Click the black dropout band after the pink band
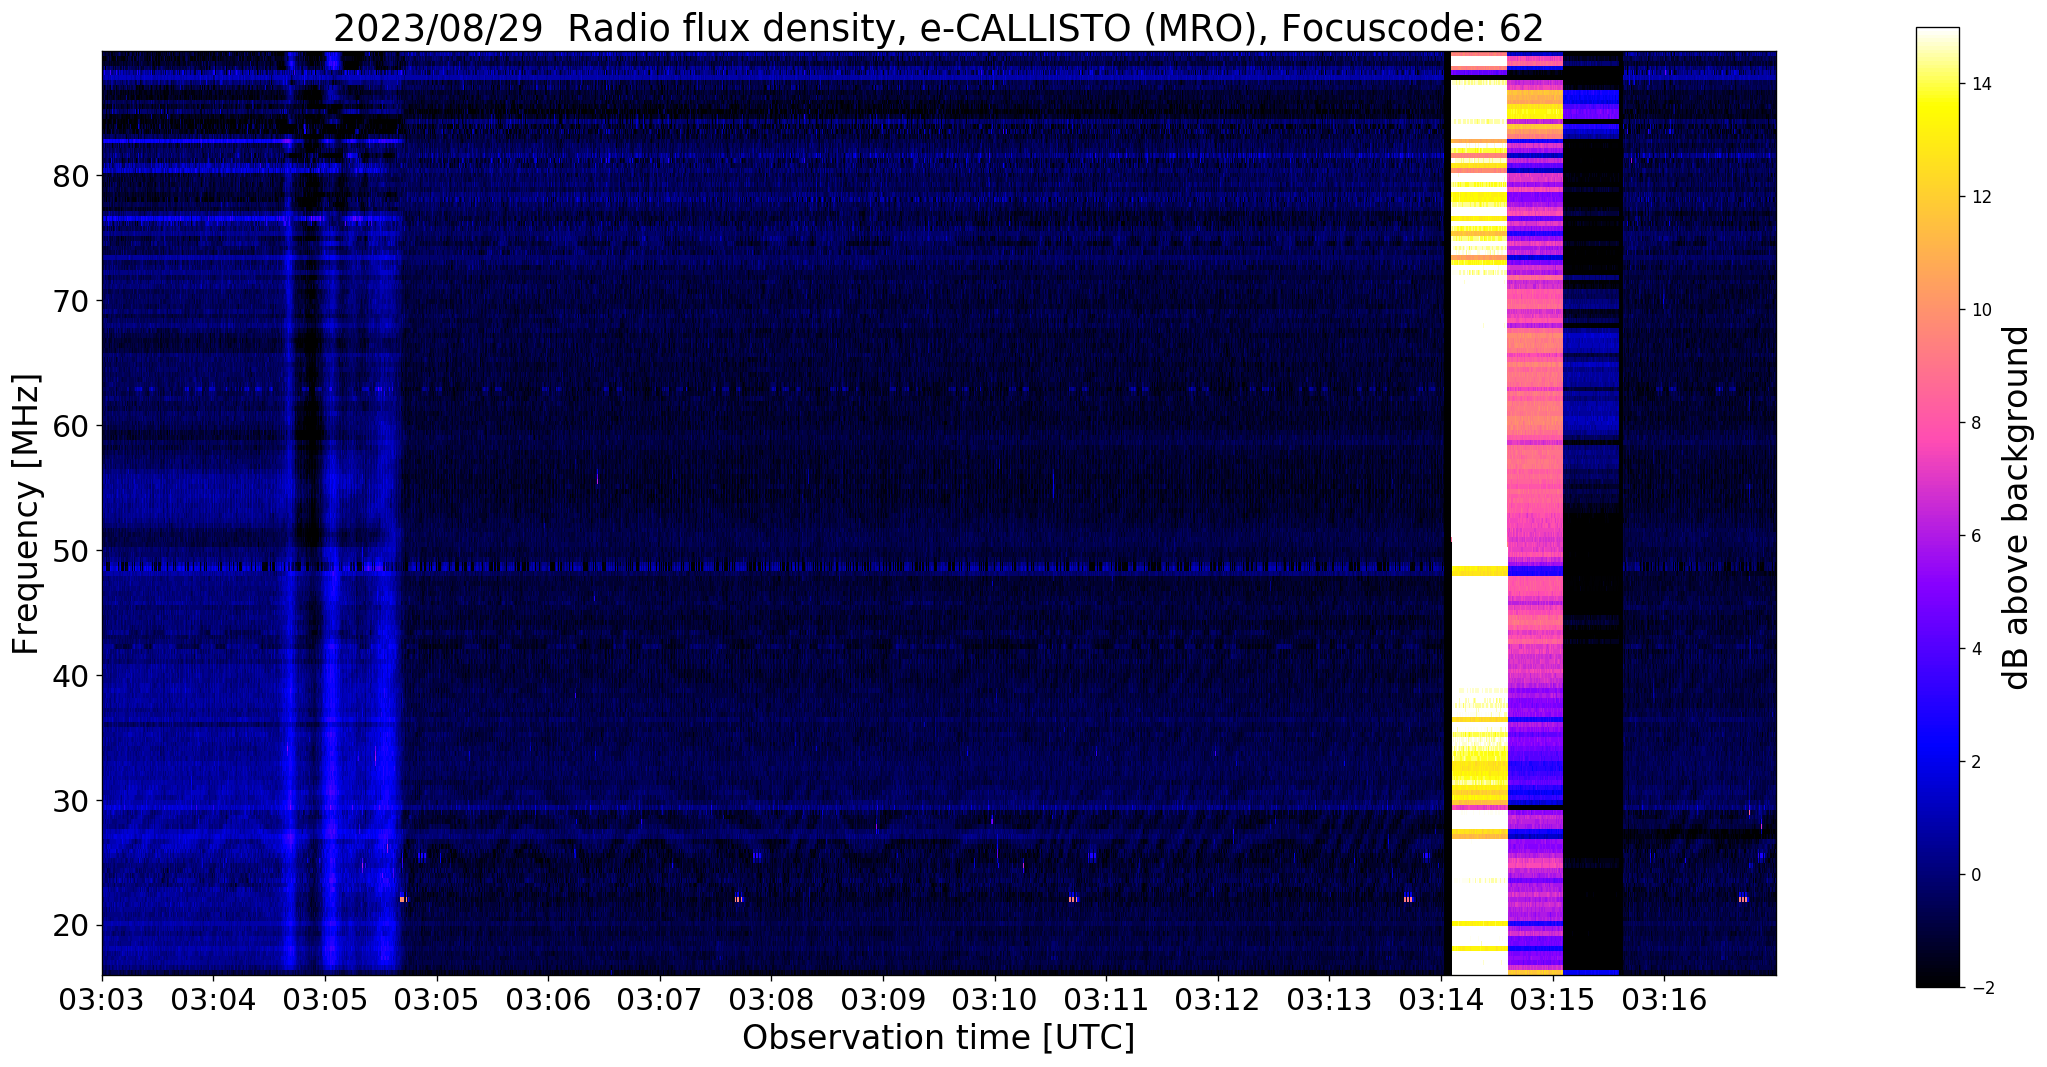This screenshot has height=1067, width=2047. coord(1593,513)
